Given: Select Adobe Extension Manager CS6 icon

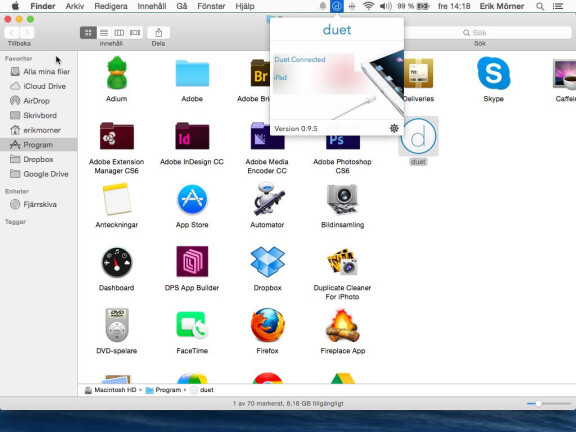Looking at the screenshot, I should pyautogui.click(x=116, y=136).
